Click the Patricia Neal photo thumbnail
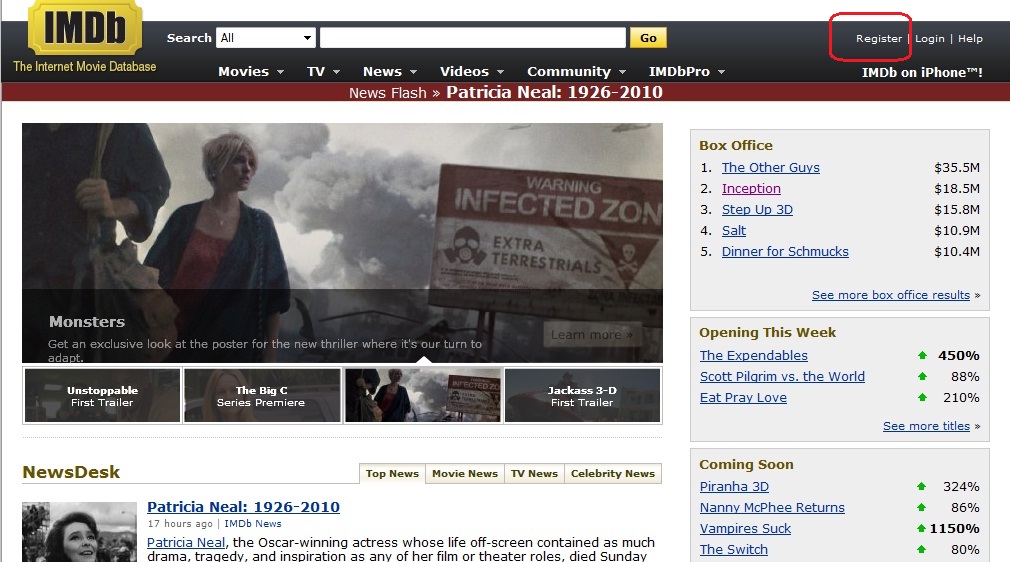Viewport: 1010px width, 562px height. point(79,532)
